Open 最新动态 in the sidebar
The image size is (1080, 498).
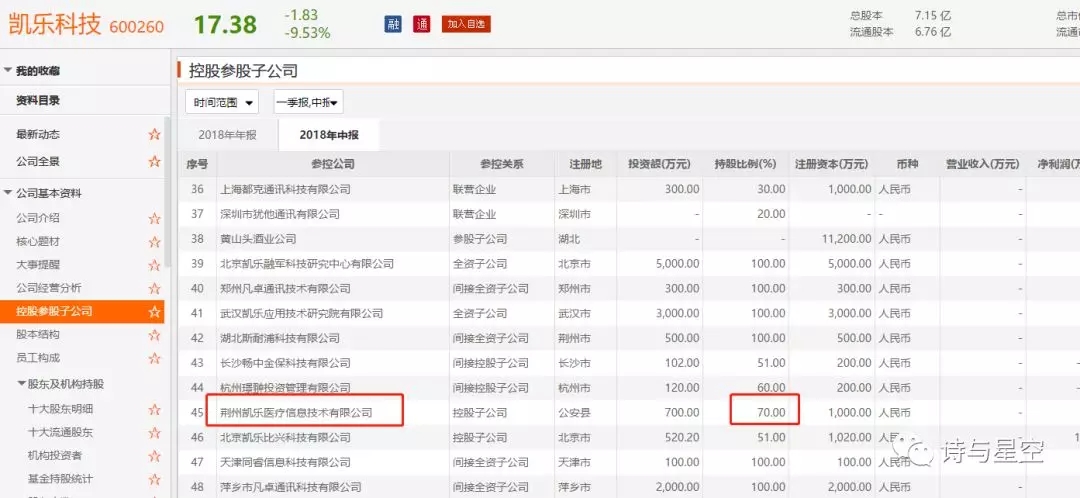pyautogui.click(x=38, y=134)
